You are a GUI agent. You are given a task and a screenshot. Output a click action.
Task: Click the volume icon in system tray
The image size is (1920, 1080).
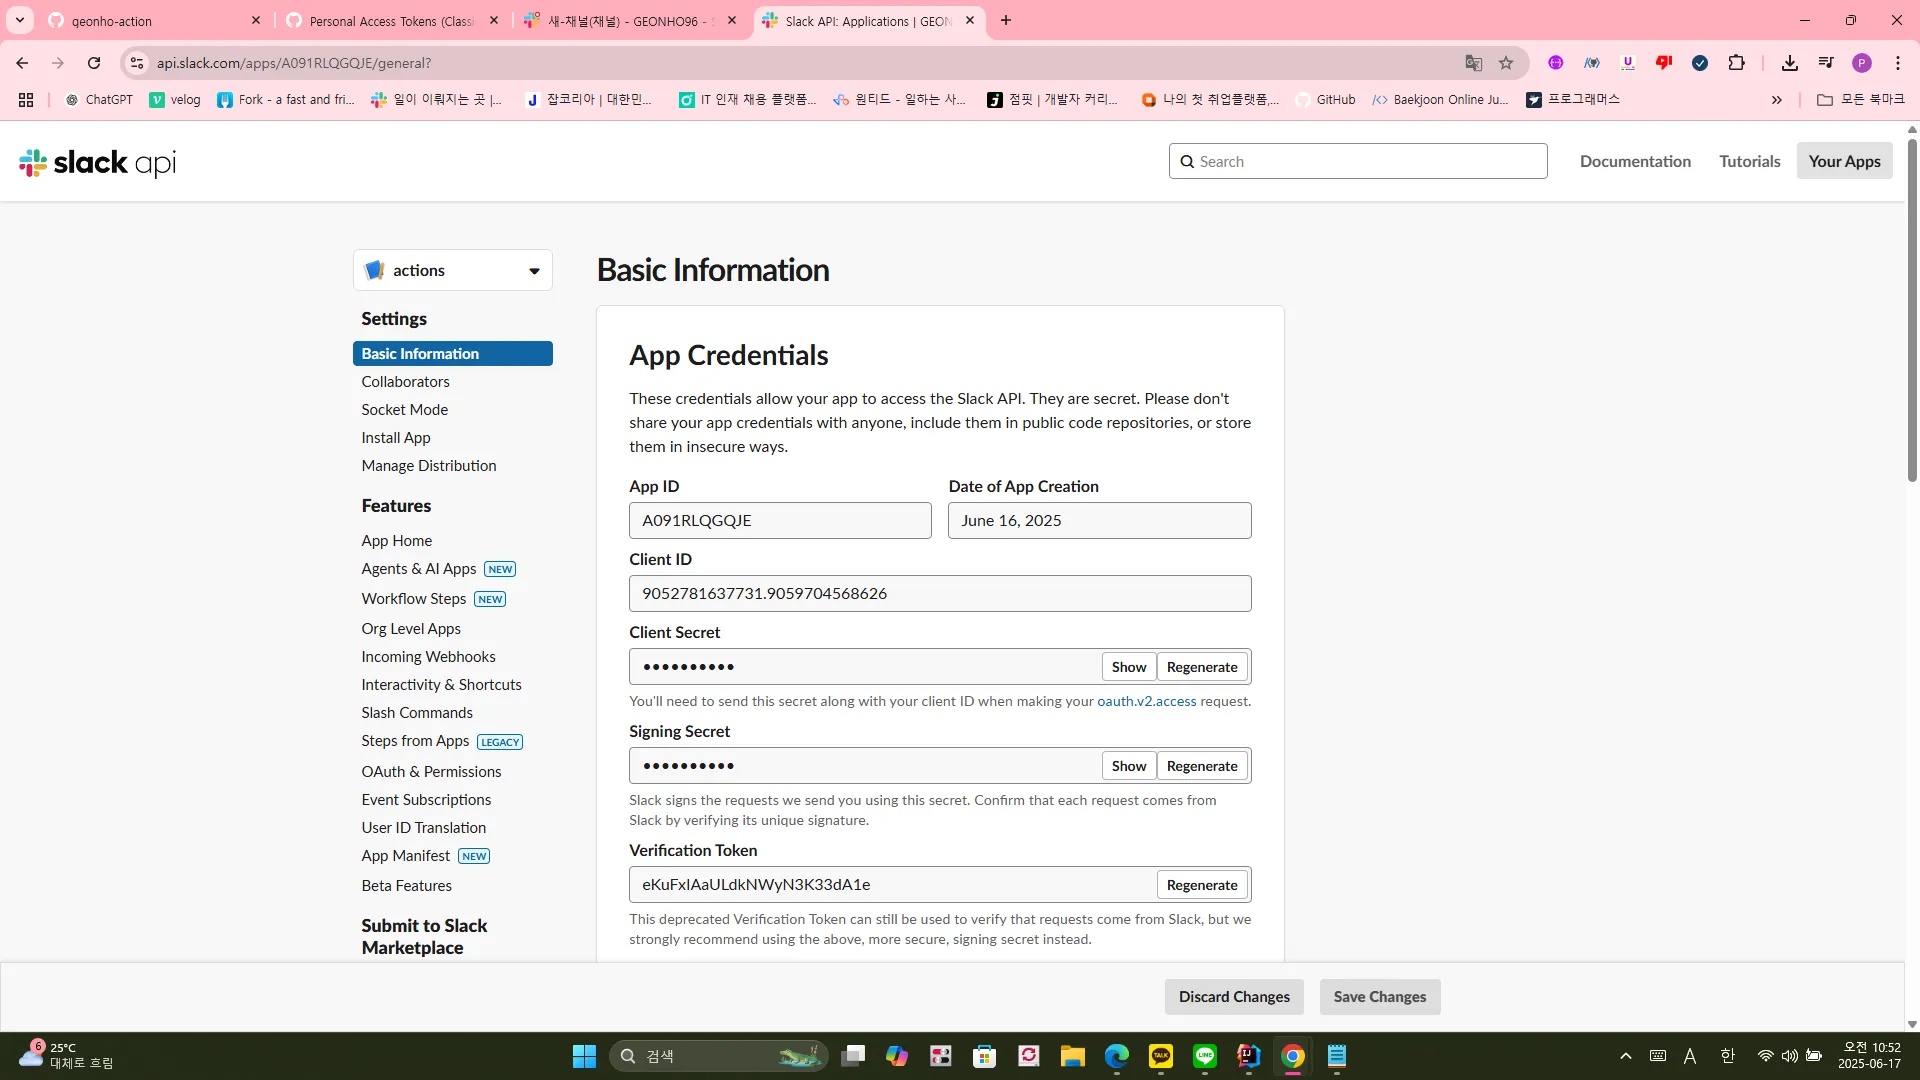pos(1790,1056)
